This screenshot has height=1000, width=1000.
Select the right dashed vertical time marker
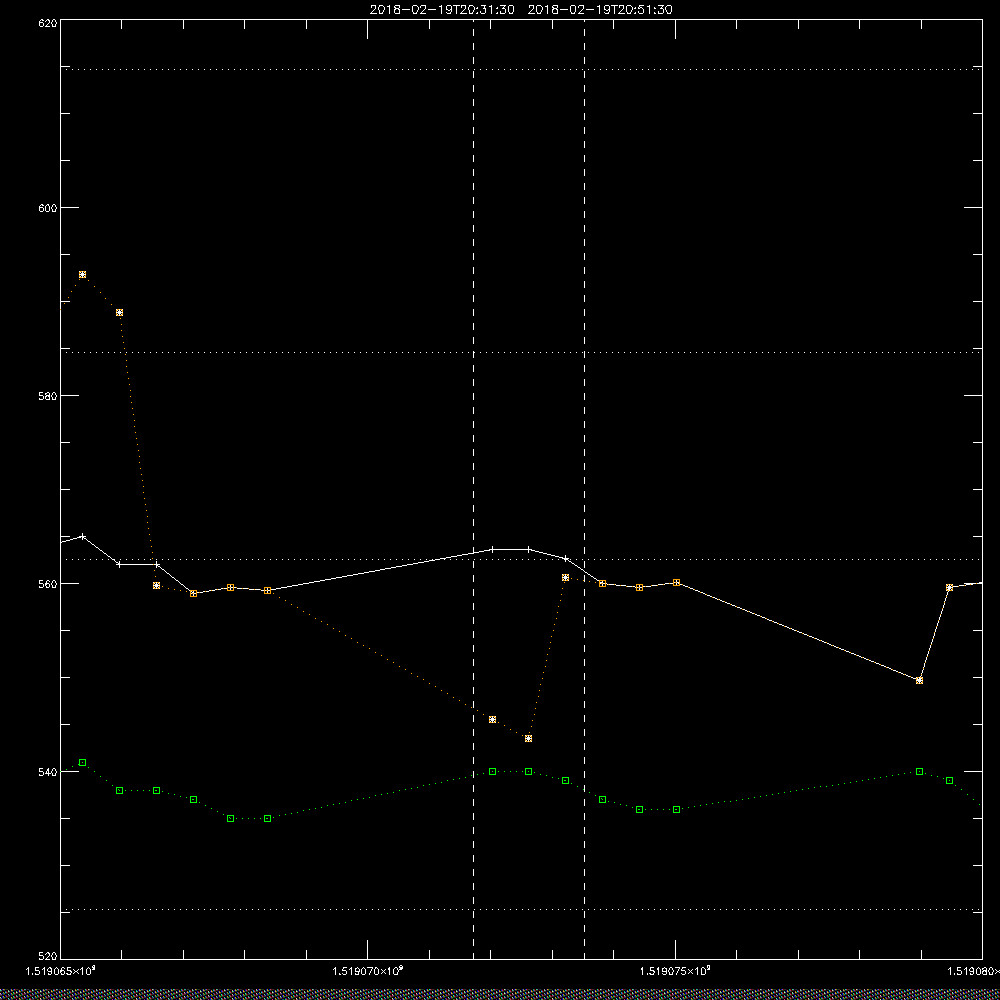(584, 488)
